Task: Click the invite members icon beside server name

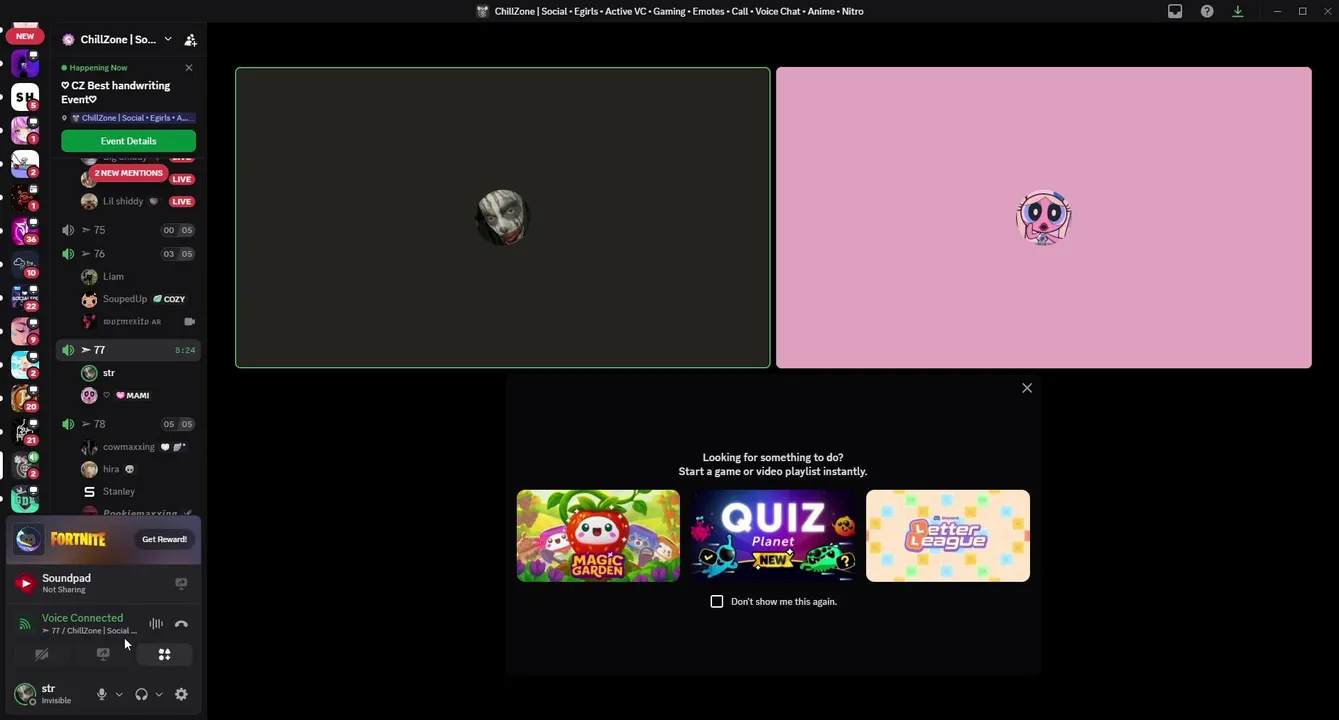Action: (x=190, y=40)
